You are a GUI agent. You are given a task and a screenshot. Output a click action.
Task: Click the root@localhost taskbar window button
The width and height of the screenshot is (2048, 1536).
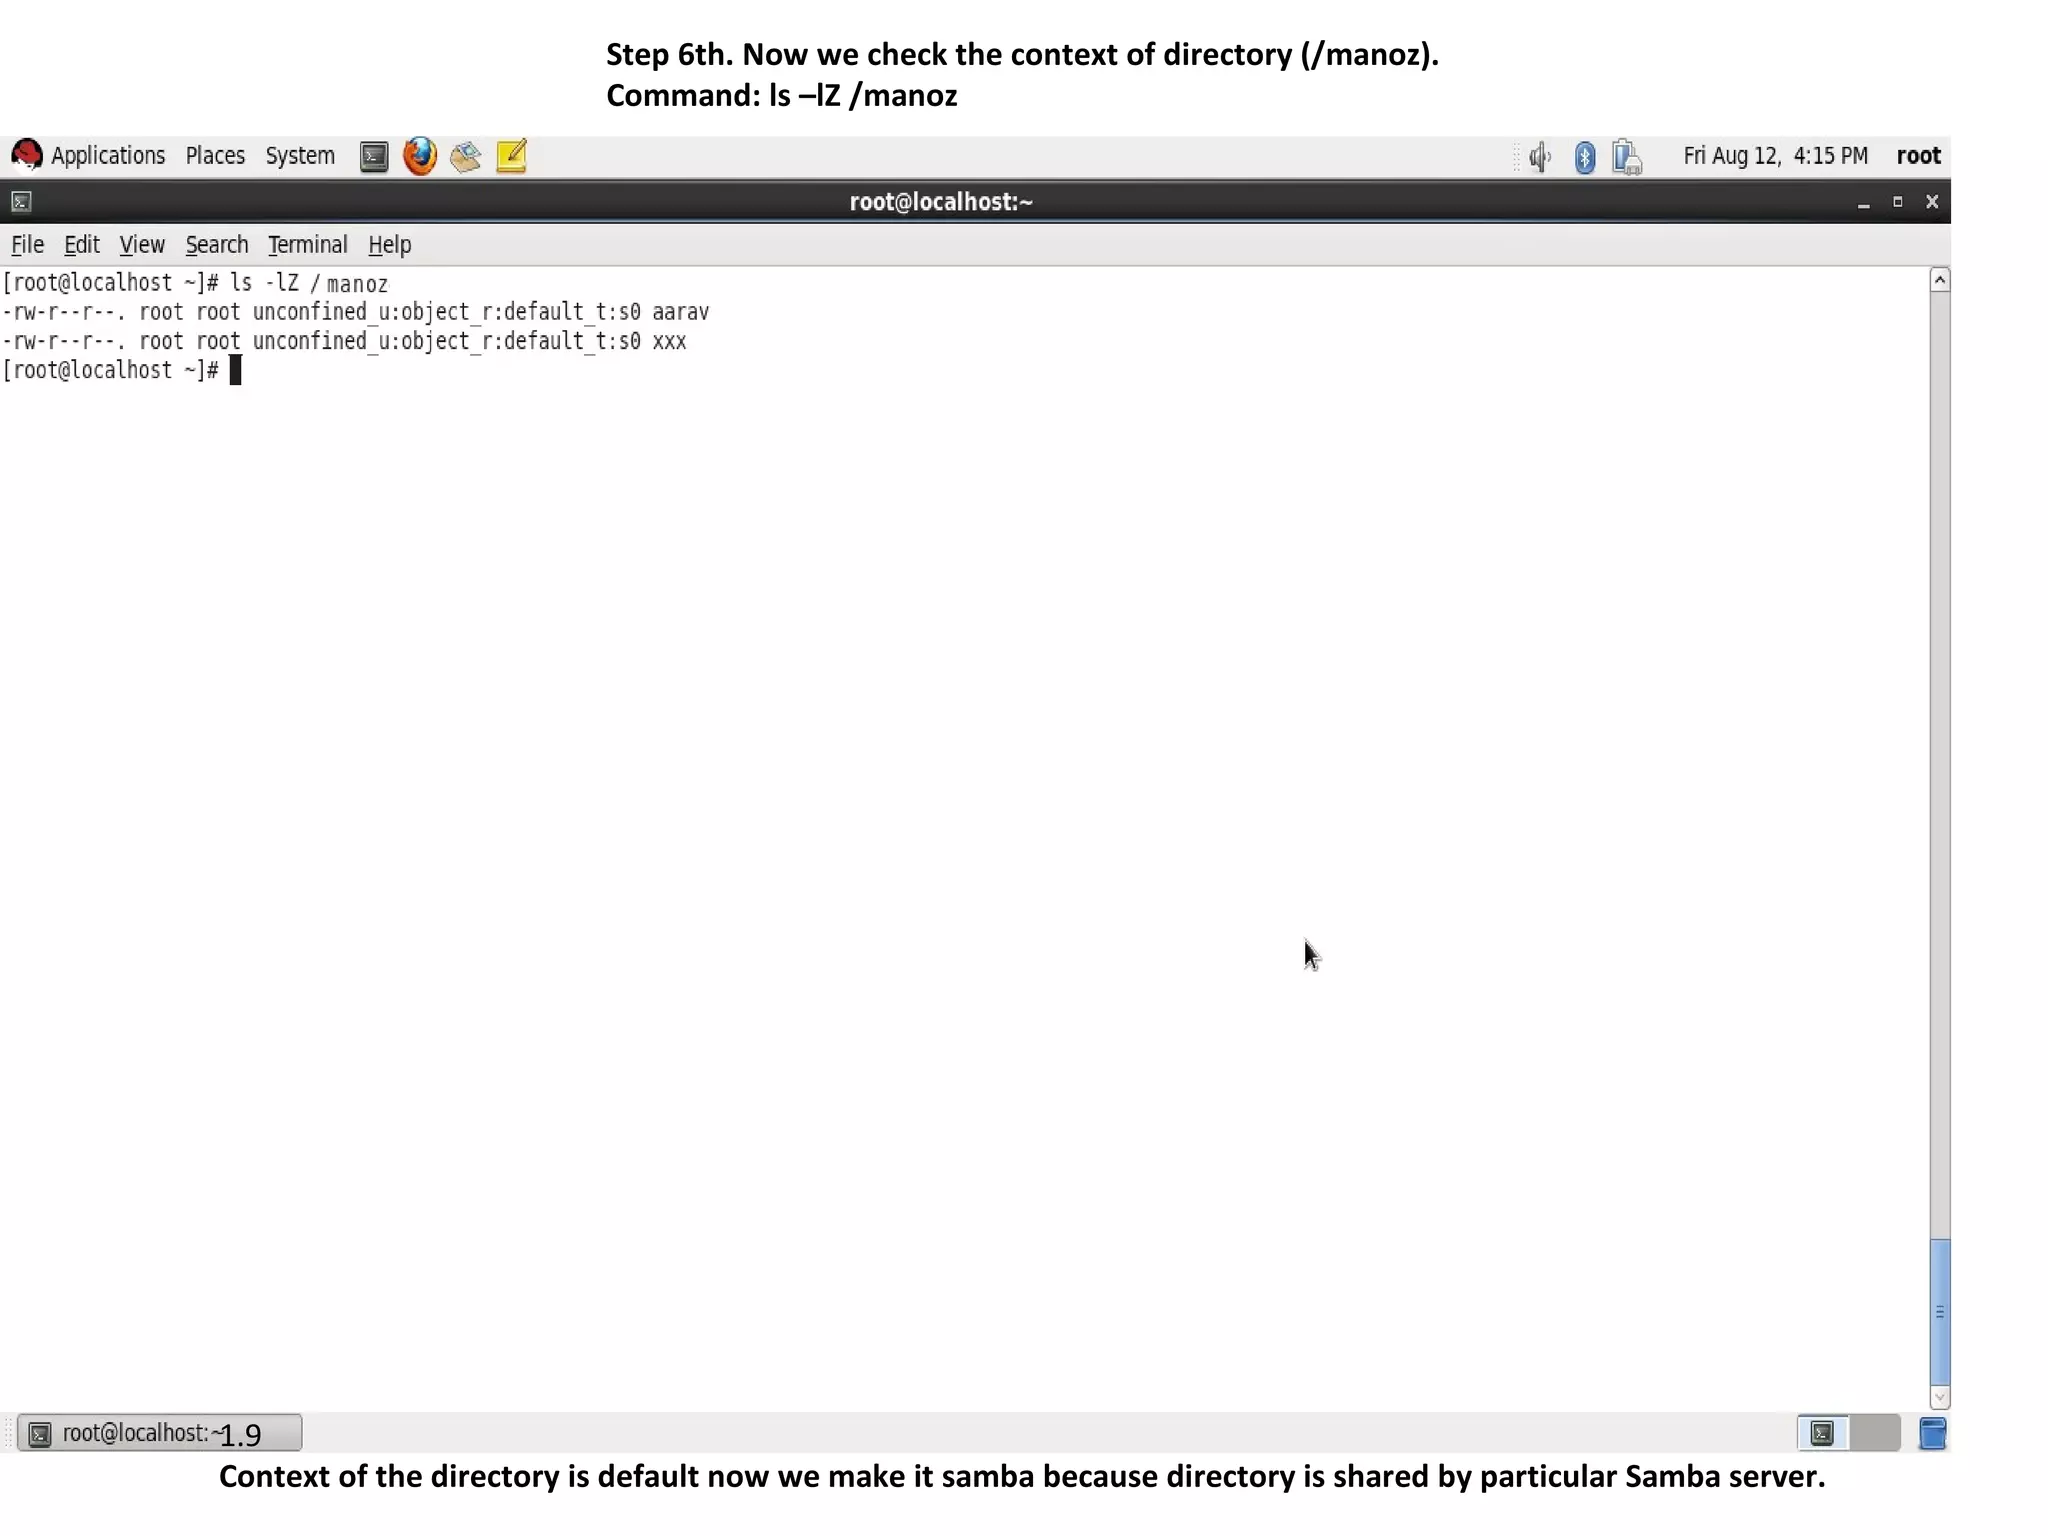point(159,1433)
